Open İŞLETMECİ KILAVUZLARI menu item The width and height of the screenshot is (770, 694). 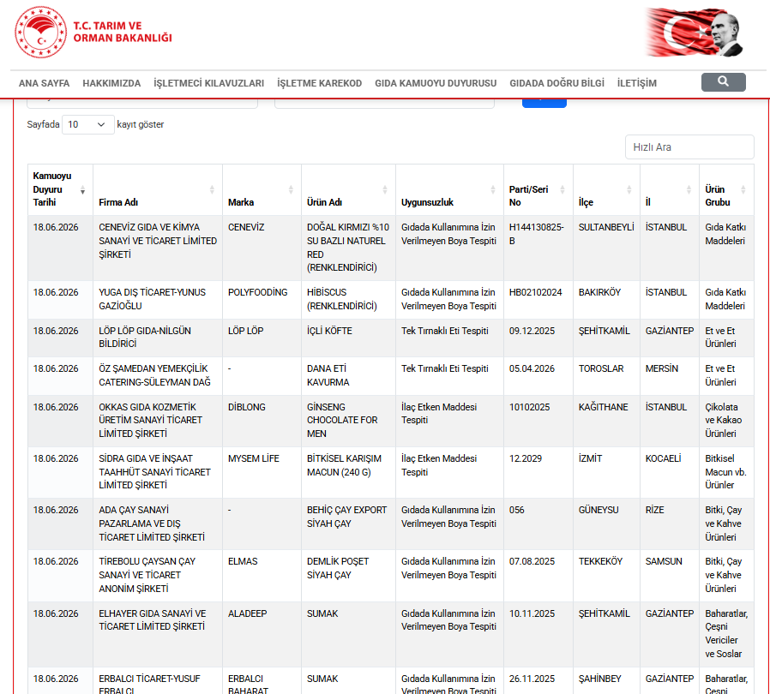point(209,83)
